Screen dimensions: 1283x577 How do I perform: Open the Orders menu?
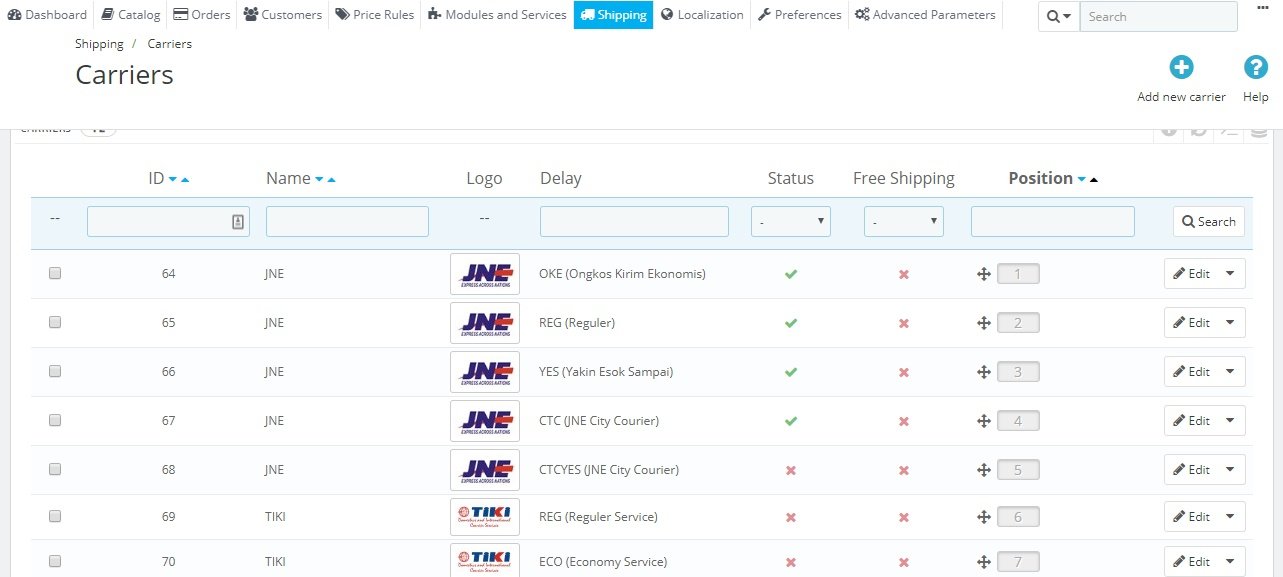[x=202, y=15]
